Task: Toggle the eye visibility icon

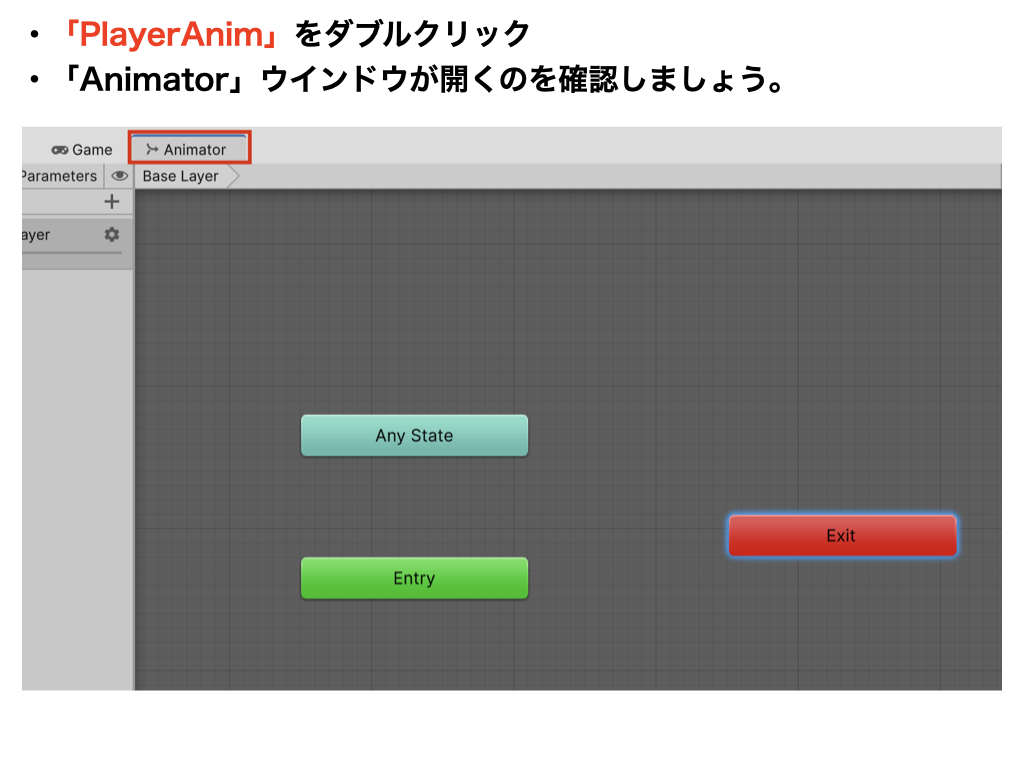Action: coord(120,176)
